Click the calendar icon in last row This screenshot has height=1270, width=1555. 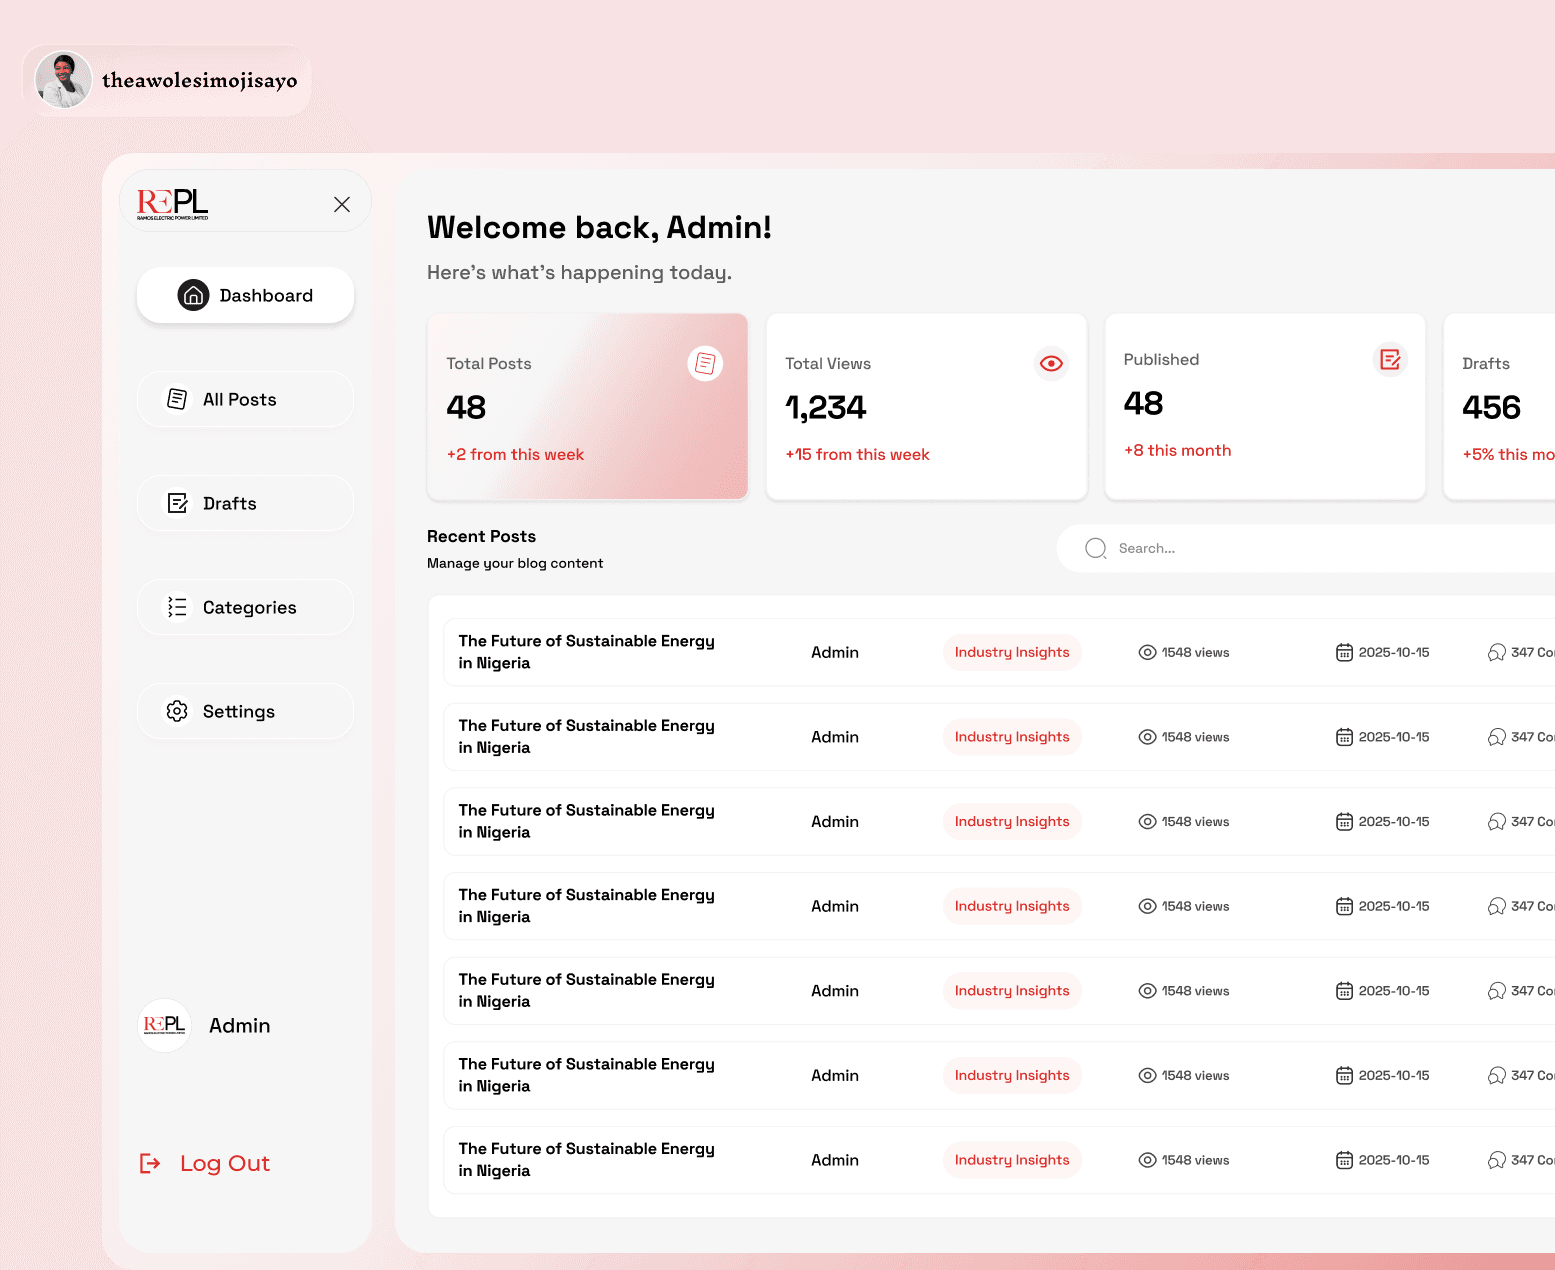[x=1345, y=1160]
